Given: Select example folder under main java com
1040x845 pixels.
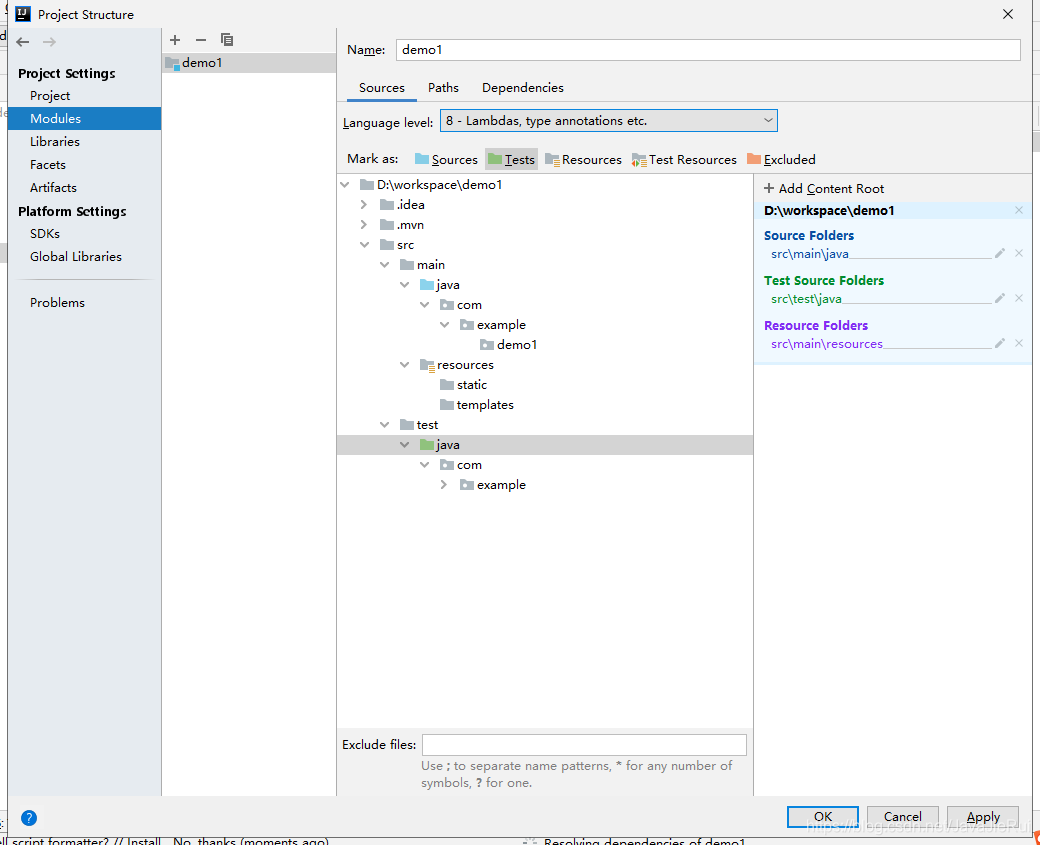Looking at the screenshot, I should tap(493, 325).
